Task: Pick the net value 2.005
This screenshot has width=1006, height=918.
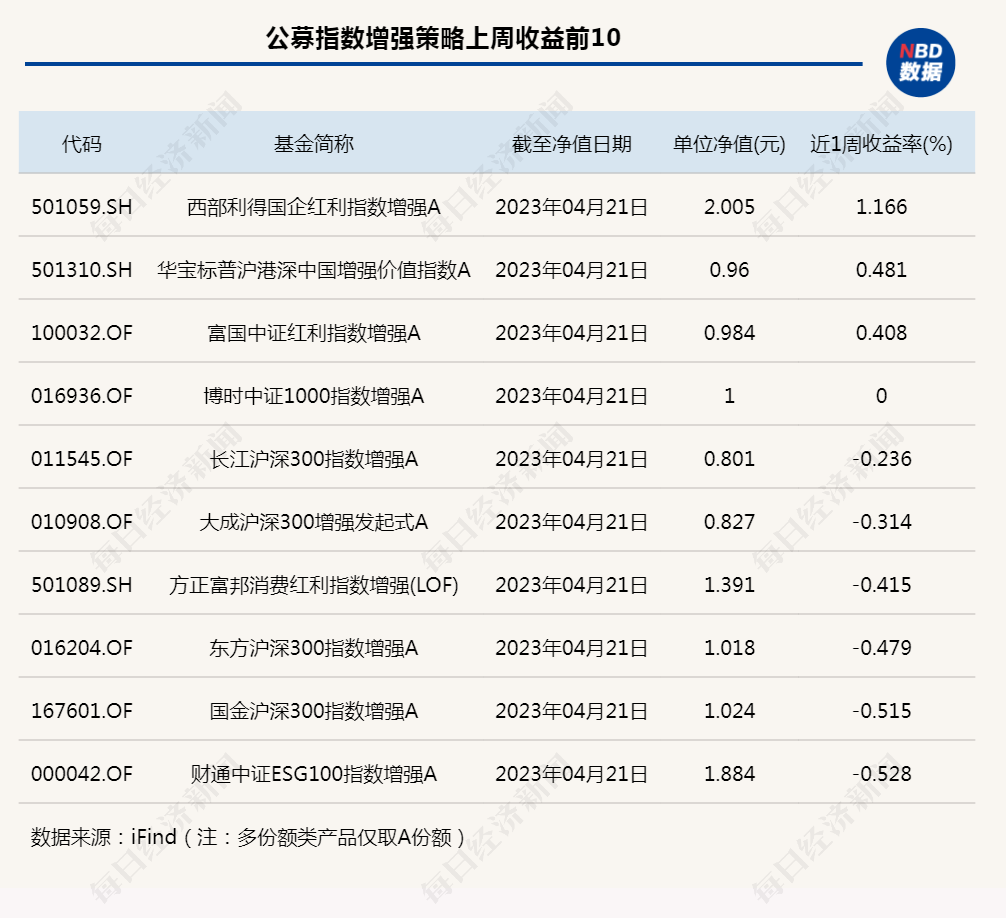Action: pos(729,207)
